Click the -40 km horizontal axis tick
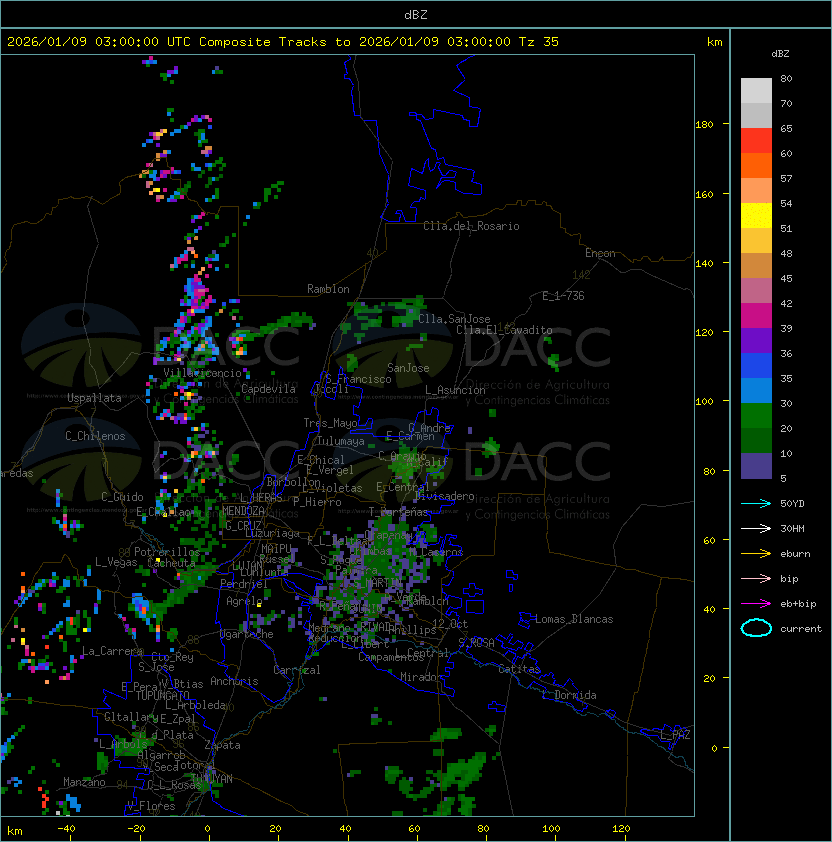 67,829
